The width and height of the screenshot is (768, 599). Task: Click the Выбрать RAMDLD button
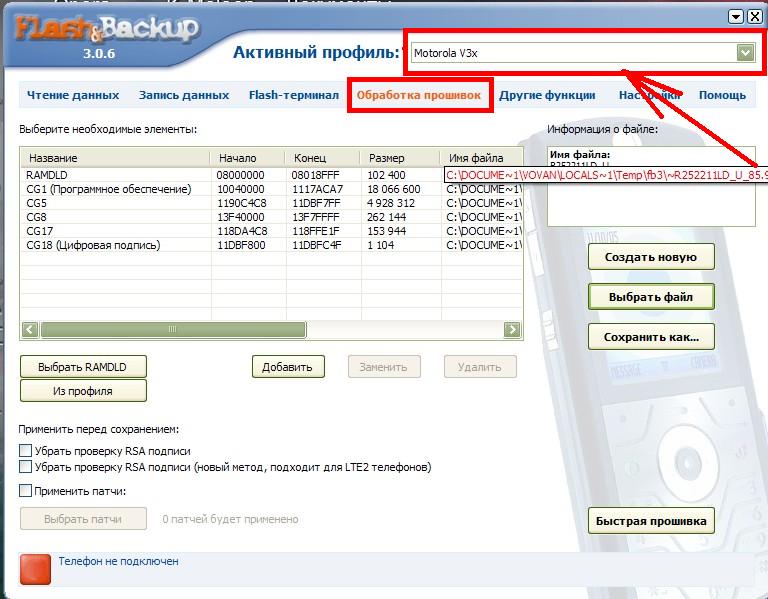(x=83, y=367)
